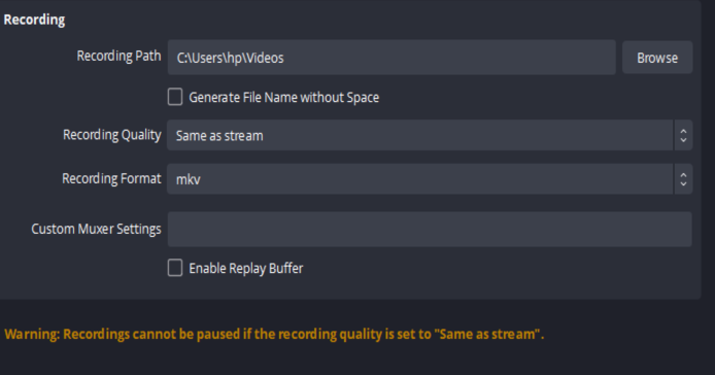
Task: Click the orange 'Same as stream' warning message
Action: tap(274, 334)
